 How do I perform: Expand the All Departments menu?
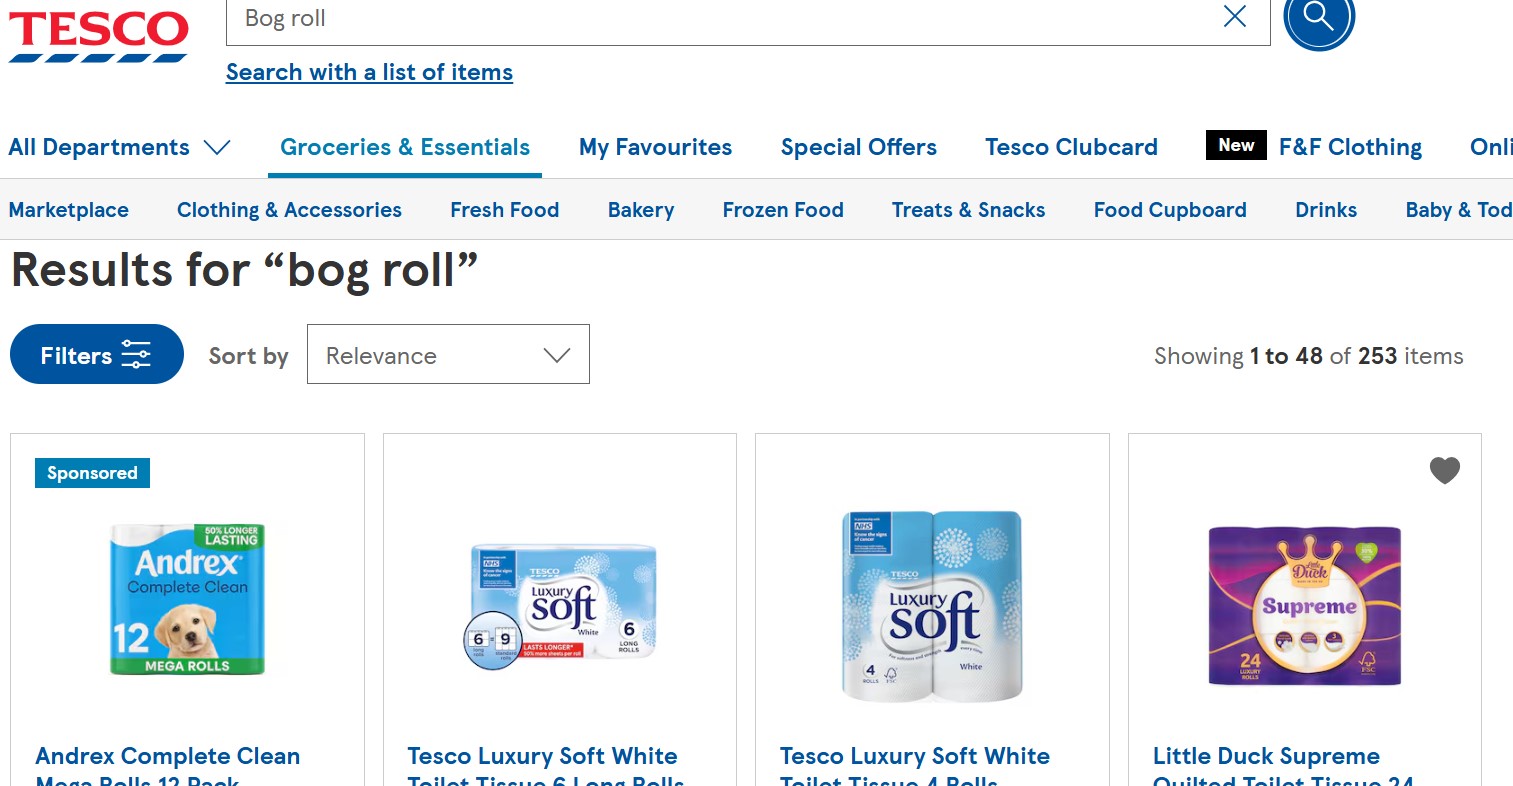pyautogui.click(x=119, y=147)
